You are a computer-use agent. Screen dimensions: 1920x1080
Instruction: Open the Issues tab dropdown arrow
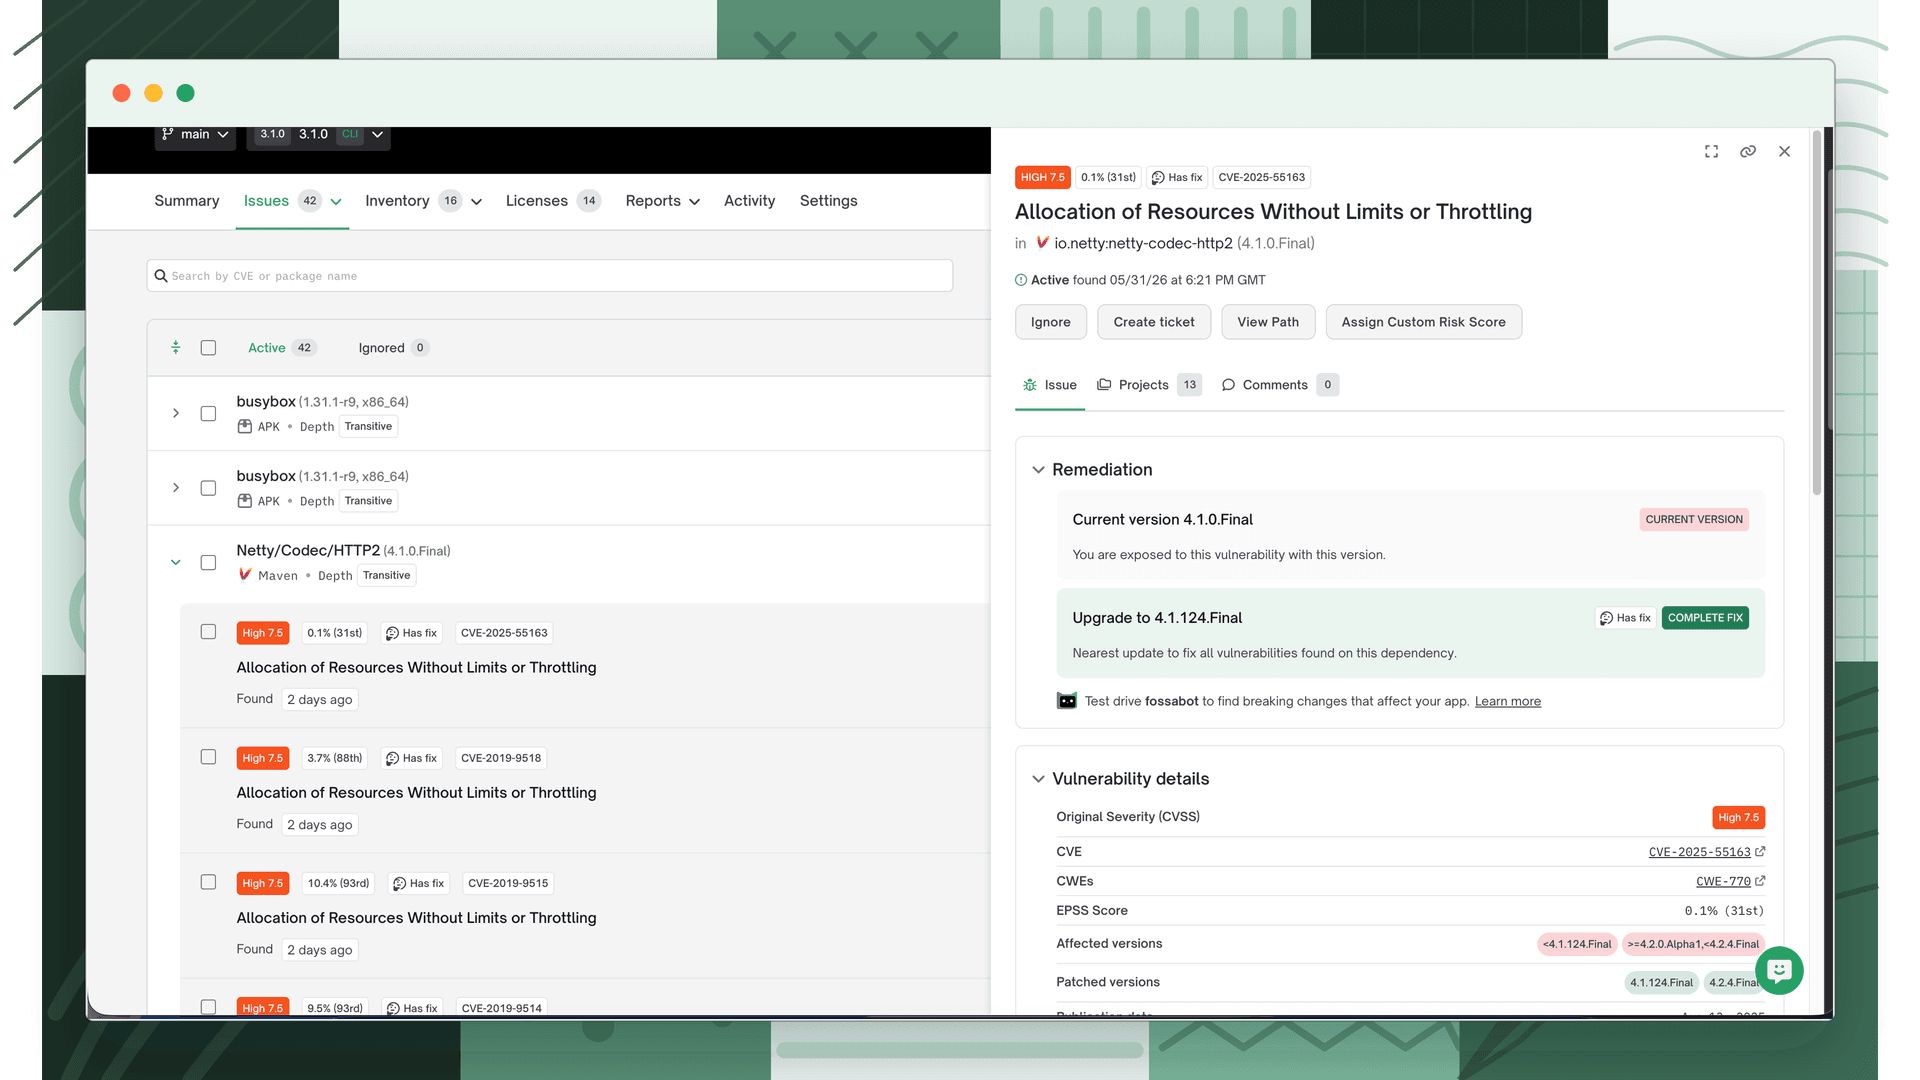tap(336, 201)
